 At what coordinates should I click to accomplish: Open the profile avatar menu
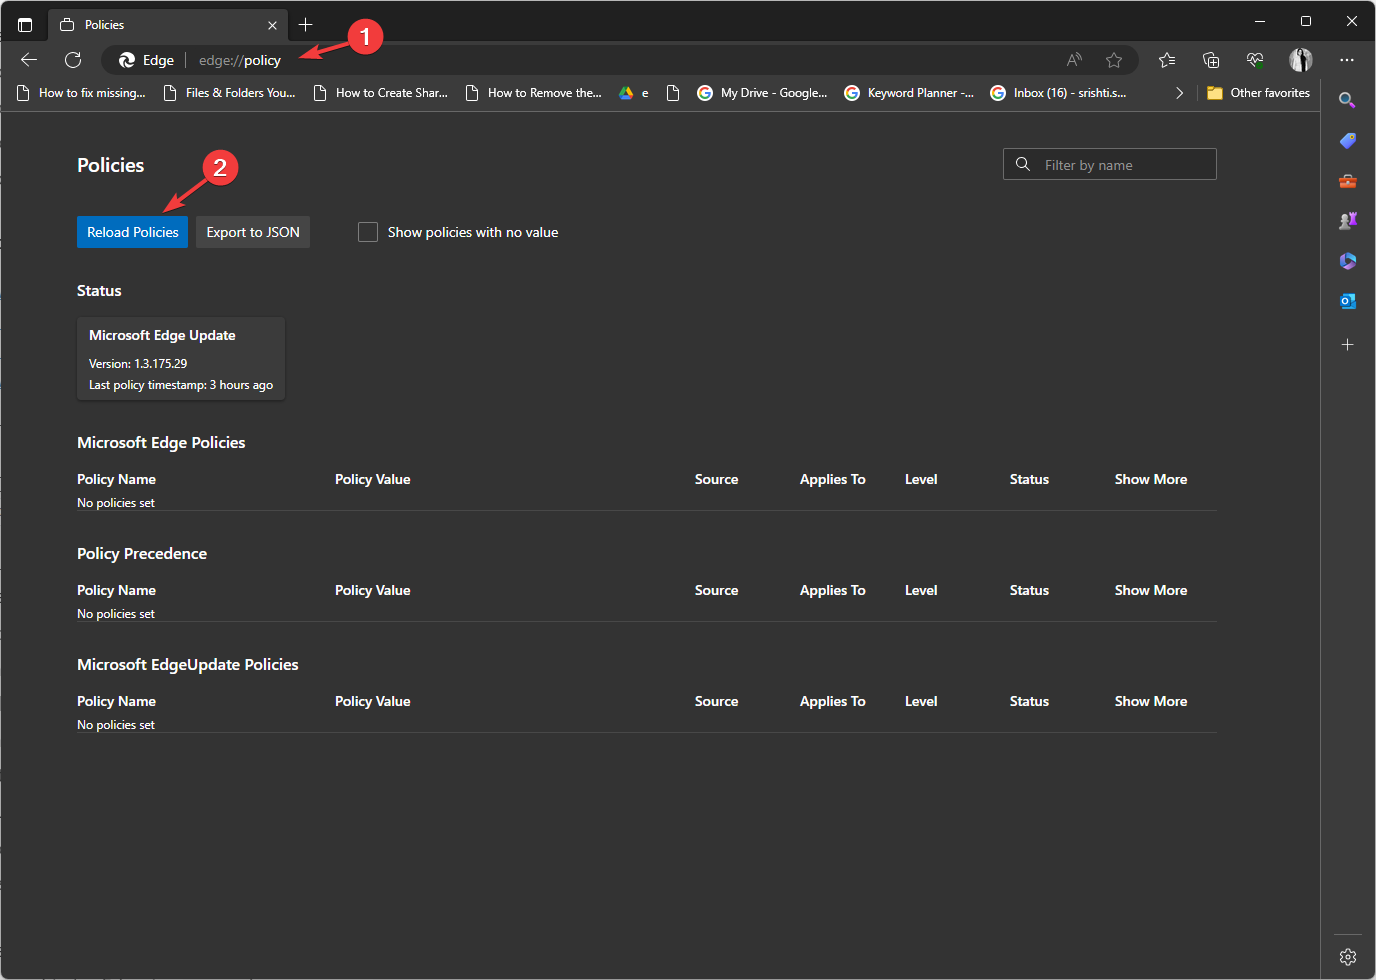[1301, 60]
